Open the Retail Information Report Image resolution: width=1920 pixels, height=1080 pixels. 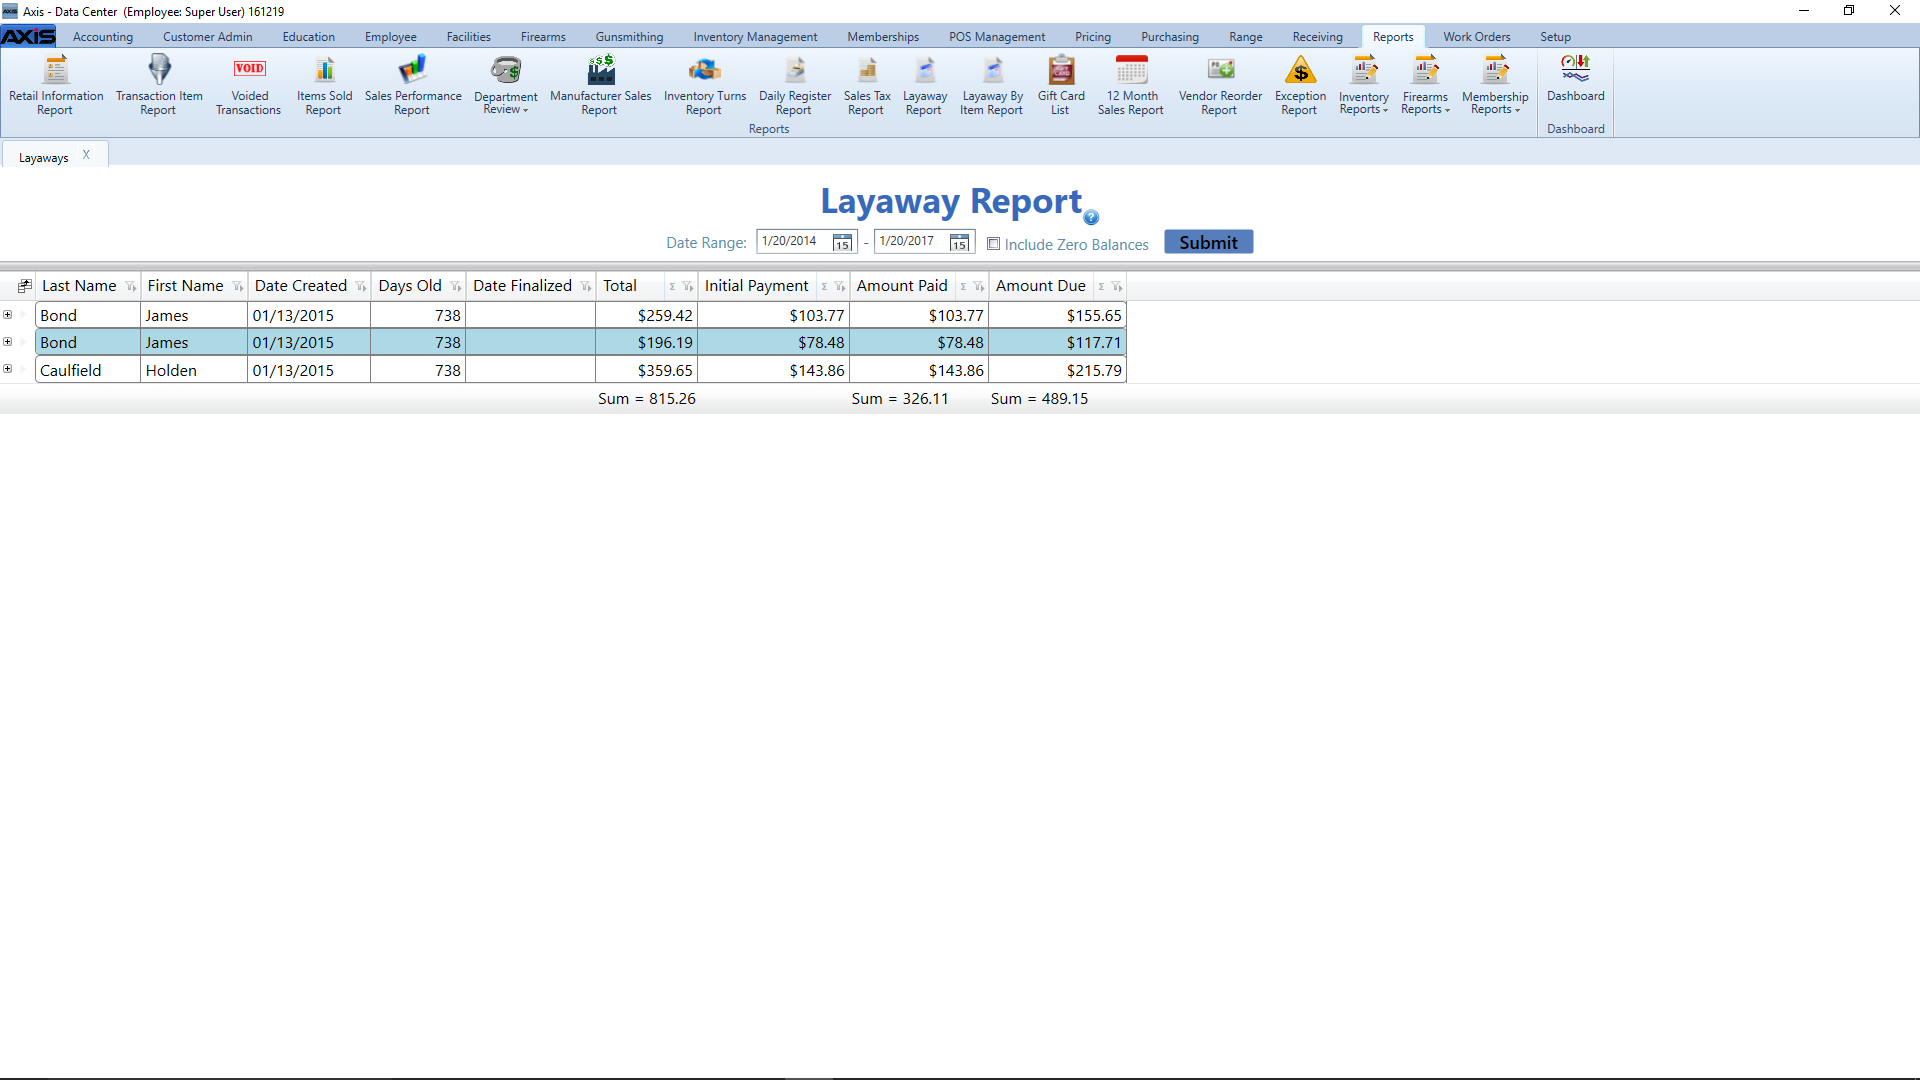56,86
